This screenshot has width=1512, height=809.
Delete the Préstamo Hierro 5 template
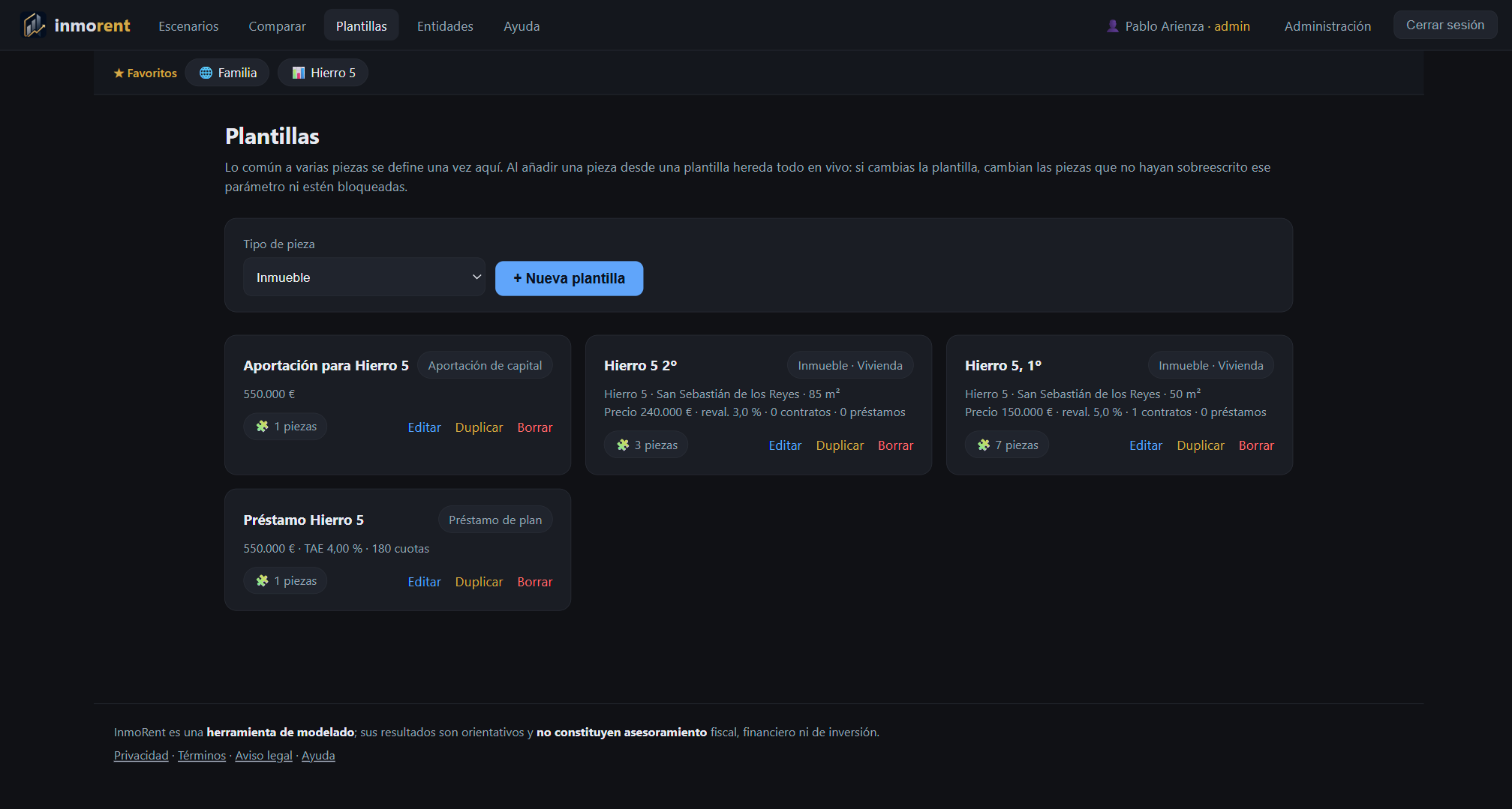click(x=535, y=582)
